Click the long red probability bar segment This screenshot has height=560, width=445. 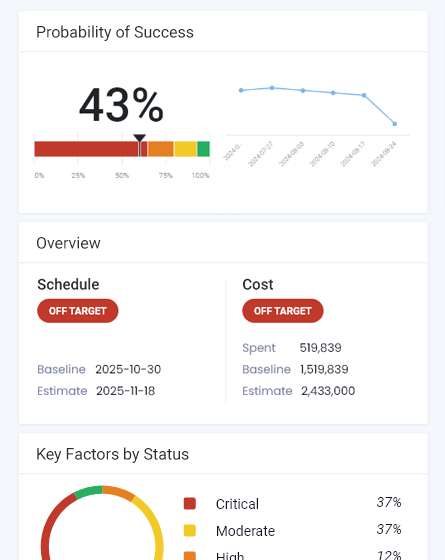(x=86, y=149)
